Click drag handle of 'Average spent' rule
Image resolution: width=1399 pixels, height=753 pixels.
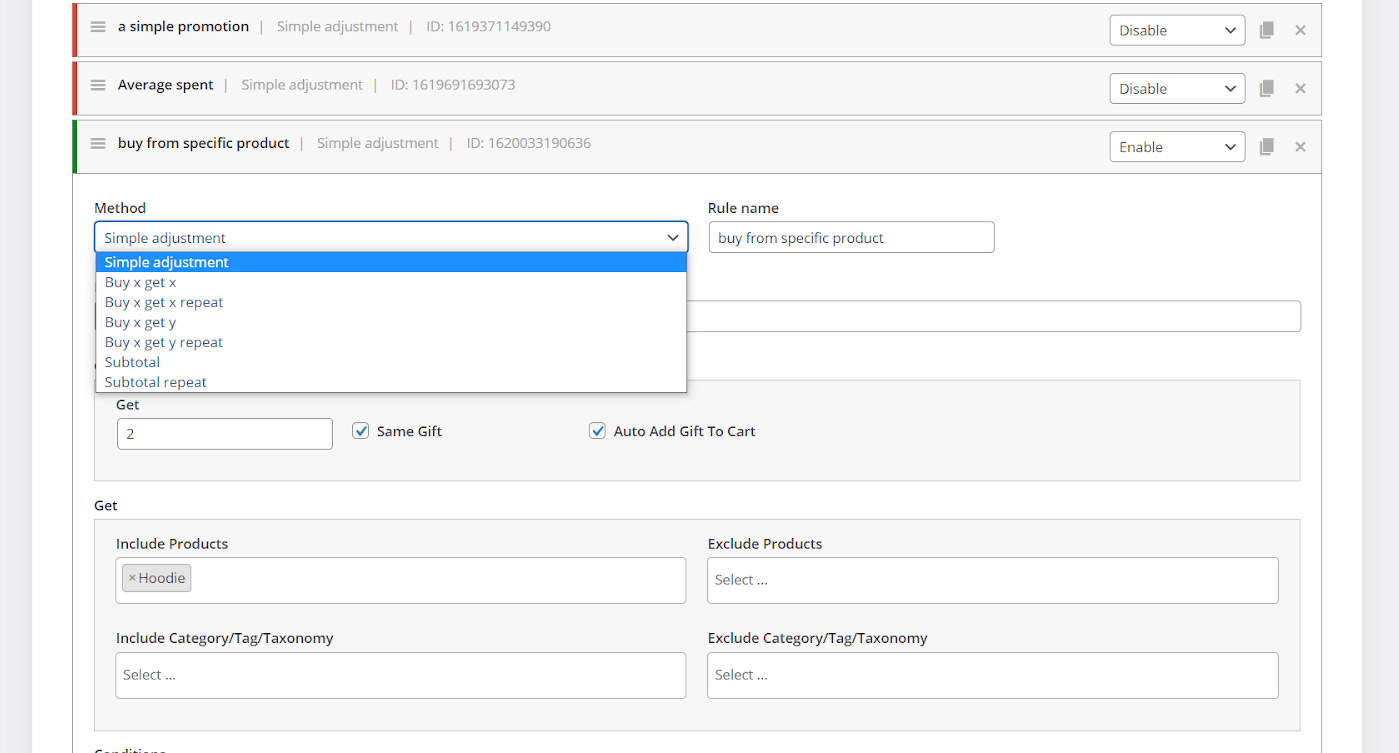pyautogui.click(x=98, y=85)
